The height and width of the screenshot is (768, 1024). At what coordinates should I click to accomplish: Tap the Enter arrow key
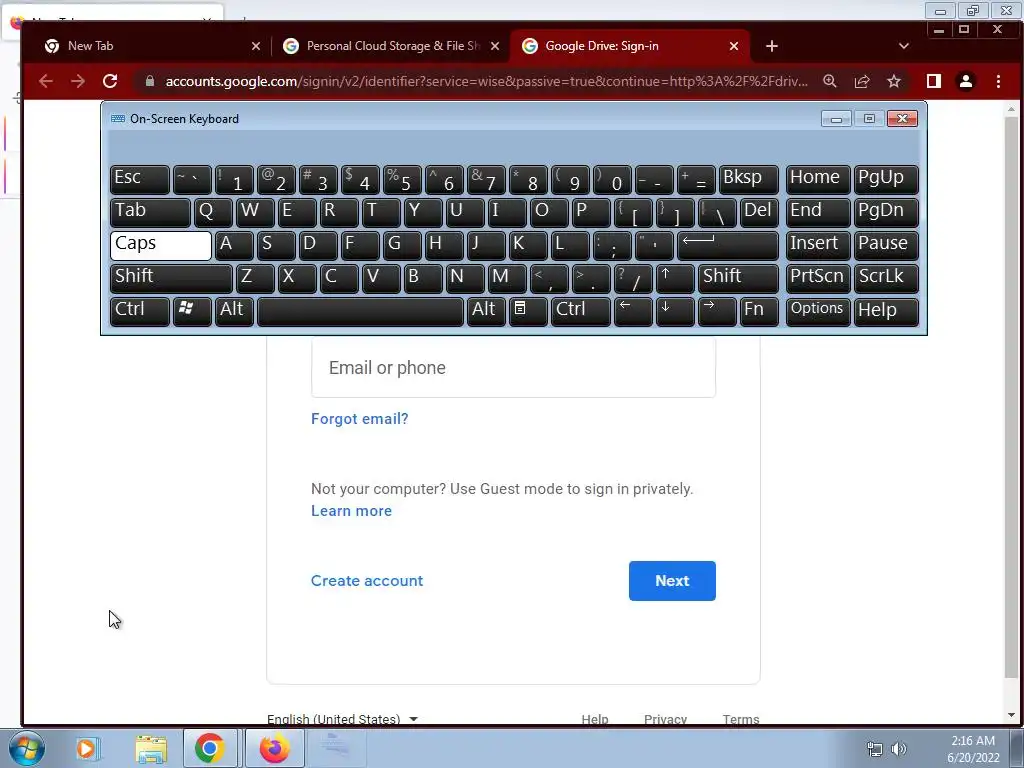click(728, 245)
